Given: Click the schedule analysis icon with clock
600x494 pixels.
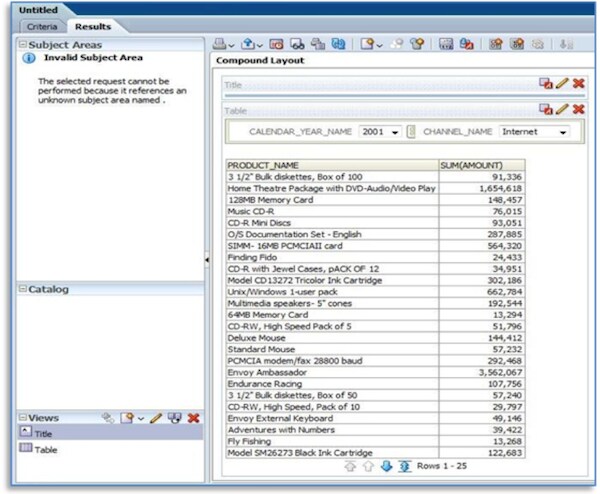Looking at the screenshot, I should point(276,44).
